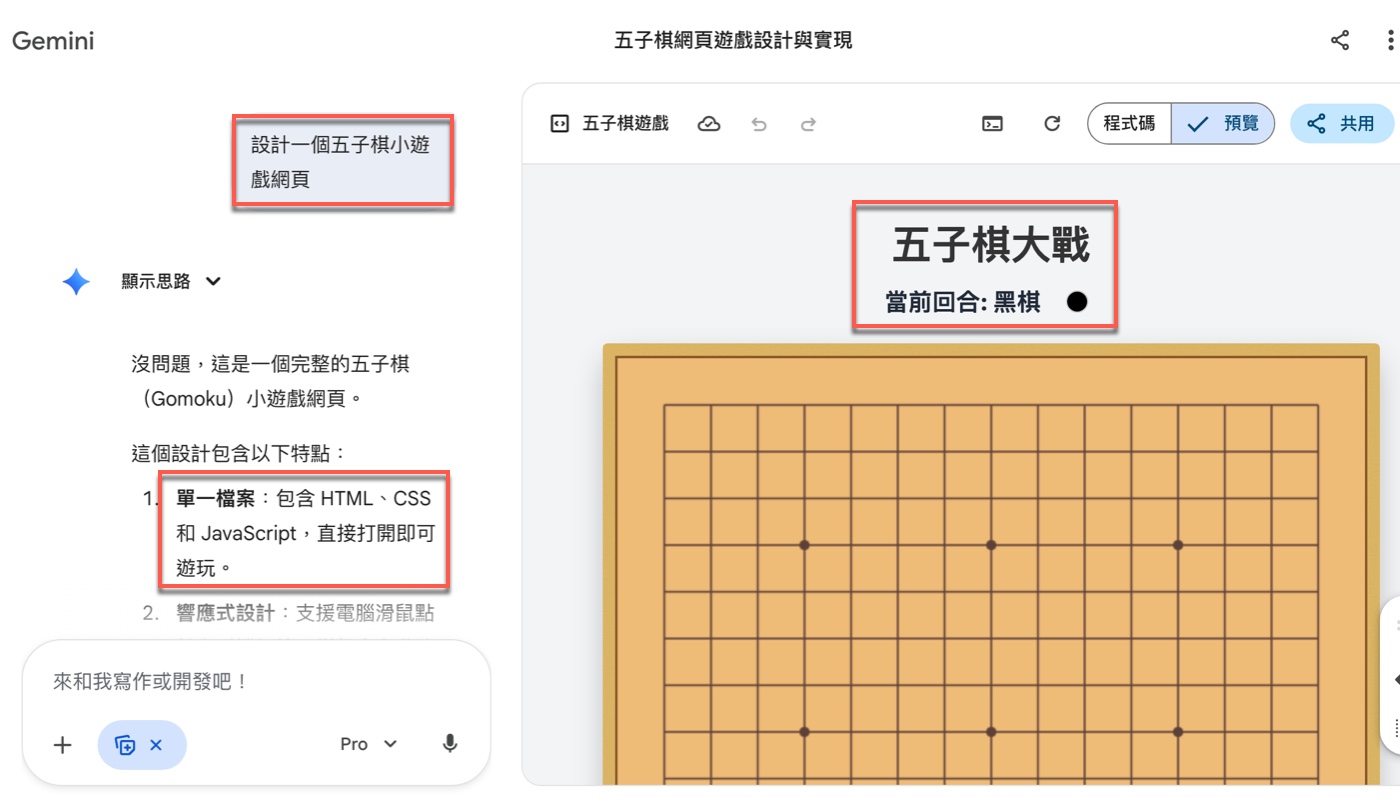
Task: Click the Gemini logo at top left
Action: 52,40
